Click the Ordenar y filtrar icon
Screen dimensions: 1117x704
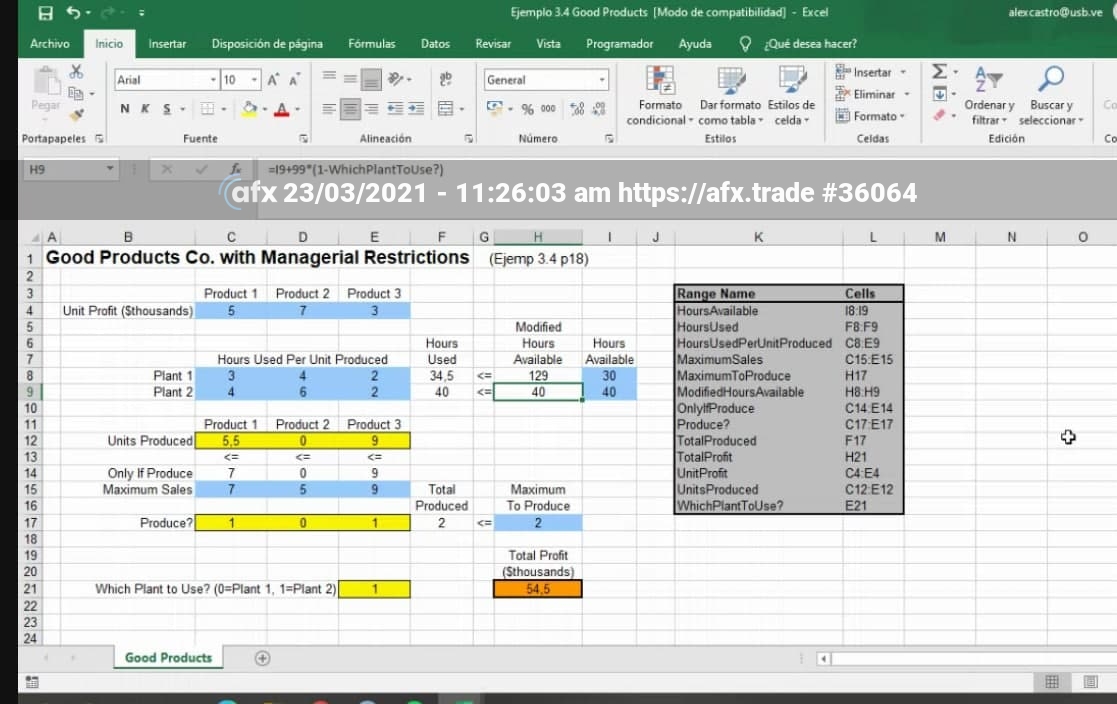pos(988,81)
